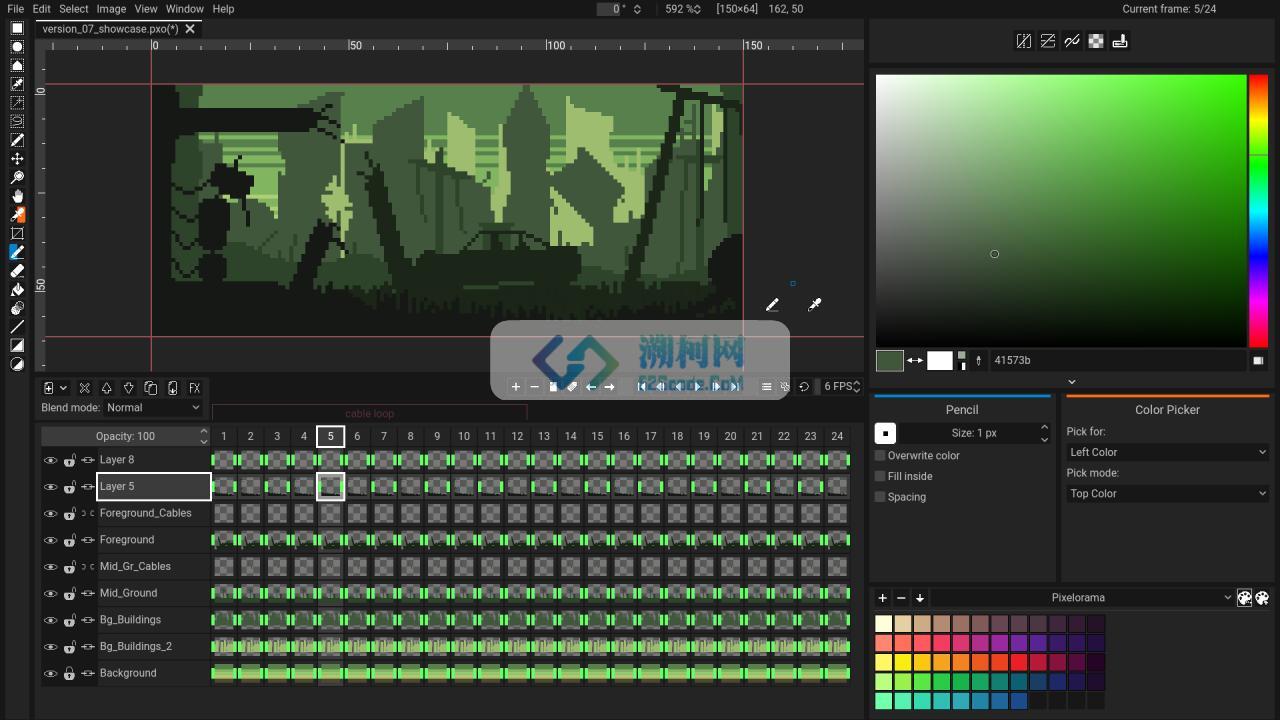Open the Pick for Left Color dropdown

click(1167, 452)
